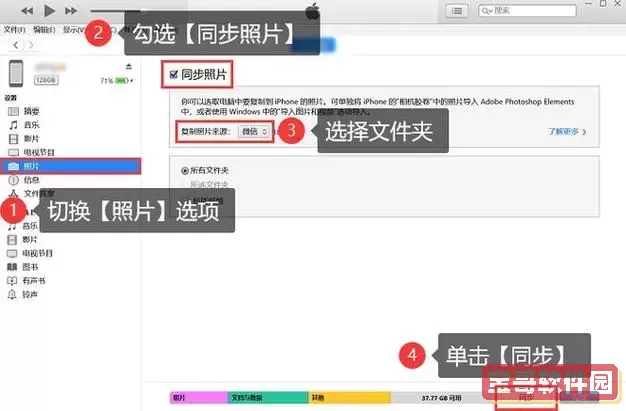This screenshot has width=626, height=411.
Task: Open the 编辑(E) menu
Action: pyautogui.click(x=44, y=30)
